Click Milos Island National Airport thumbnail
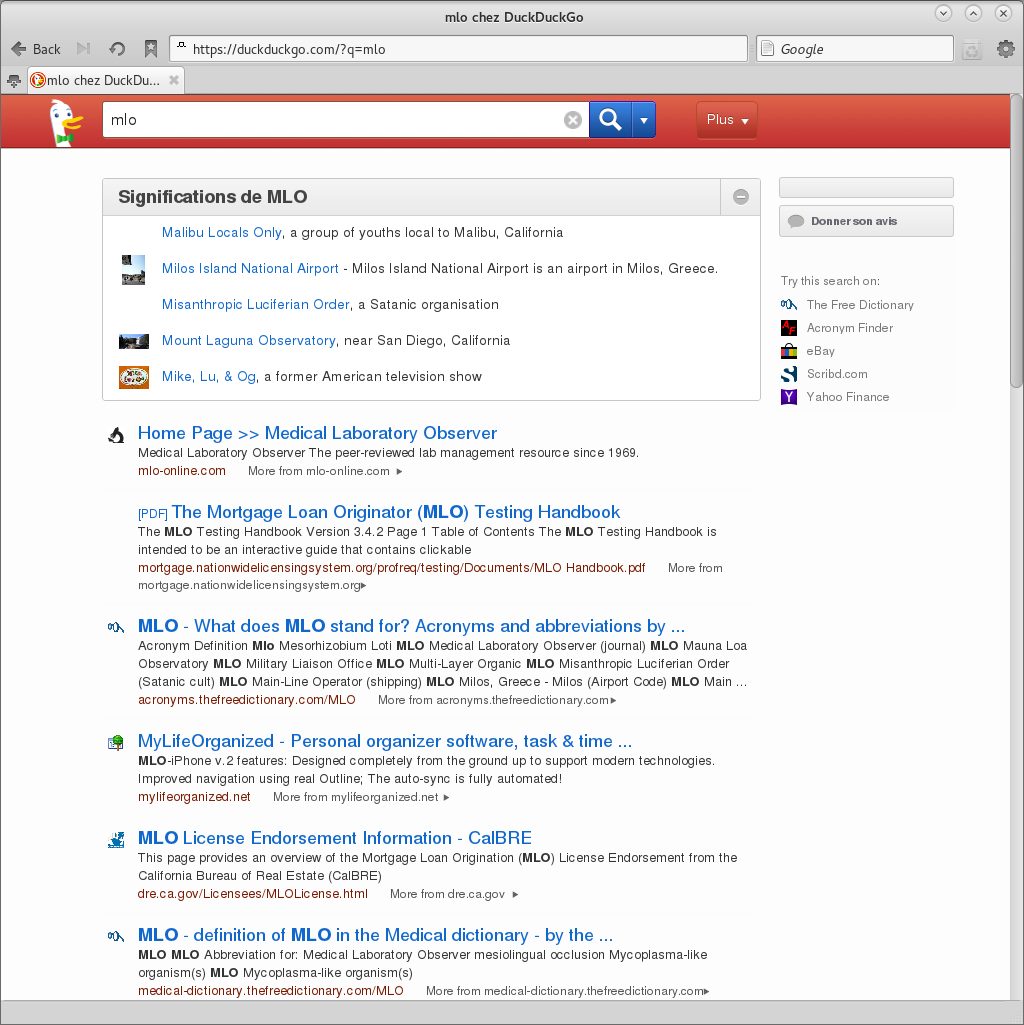 pyautogui.click(x=133, y=269)
